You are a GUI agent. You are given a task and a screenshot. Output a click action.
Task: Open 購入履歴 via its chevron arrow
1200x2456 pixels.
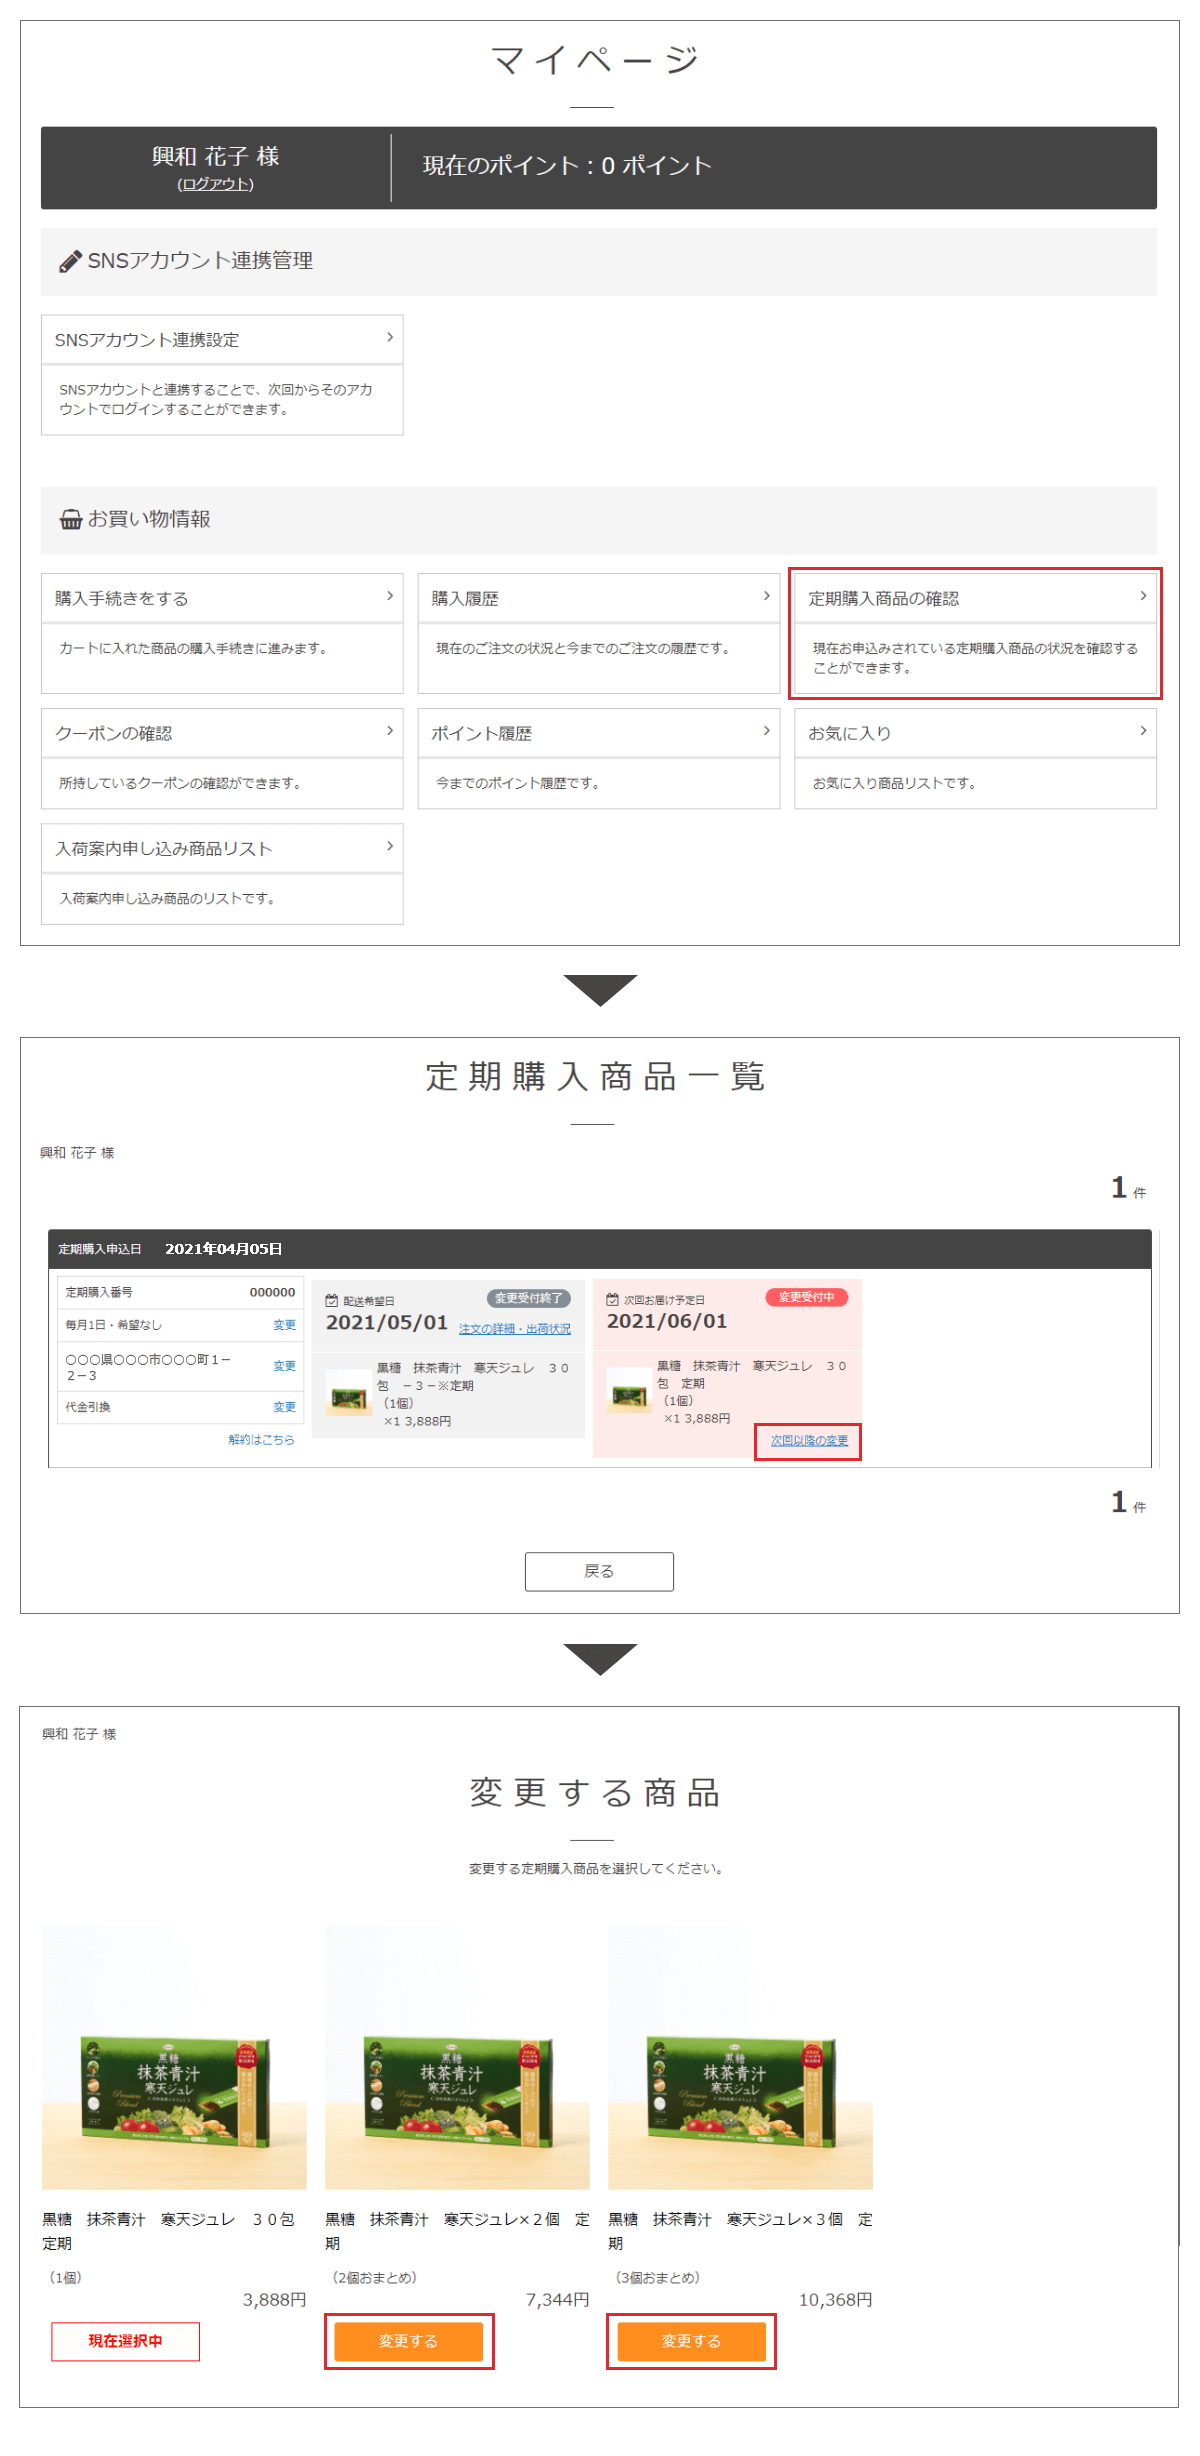[x=766, y=596]
